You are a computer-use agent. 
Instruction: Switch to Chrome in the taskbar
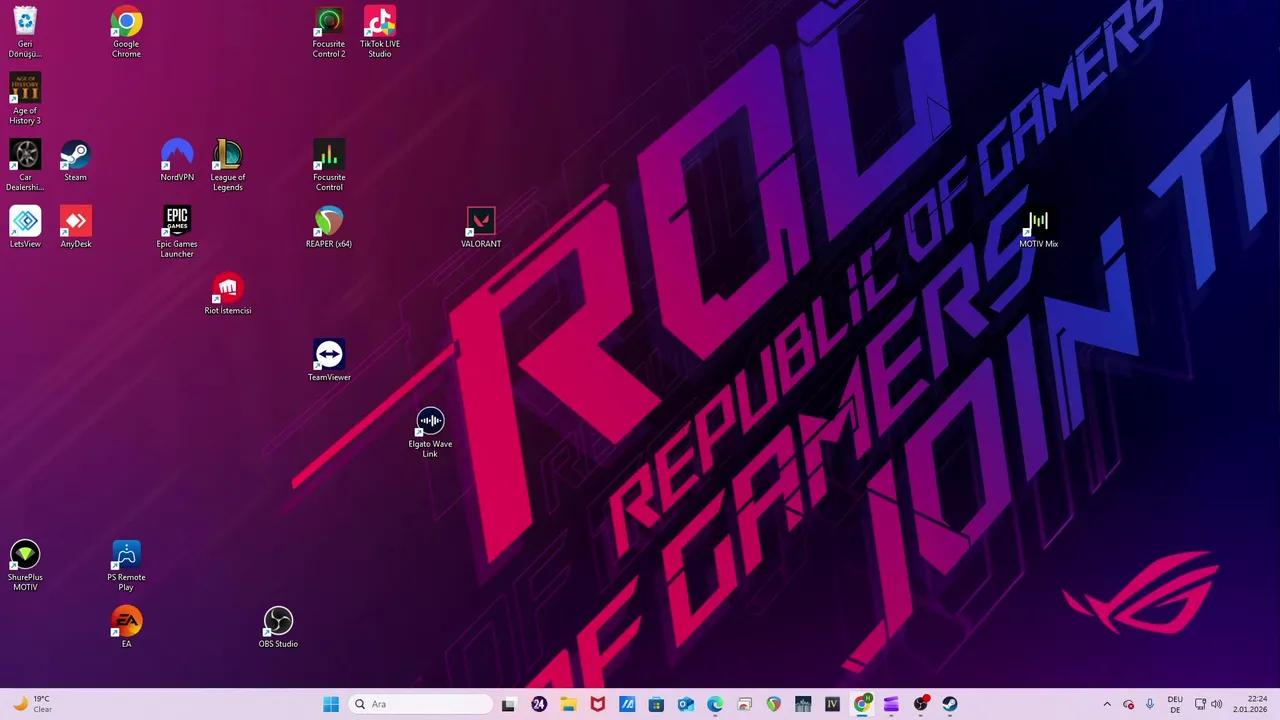[861, 704]
